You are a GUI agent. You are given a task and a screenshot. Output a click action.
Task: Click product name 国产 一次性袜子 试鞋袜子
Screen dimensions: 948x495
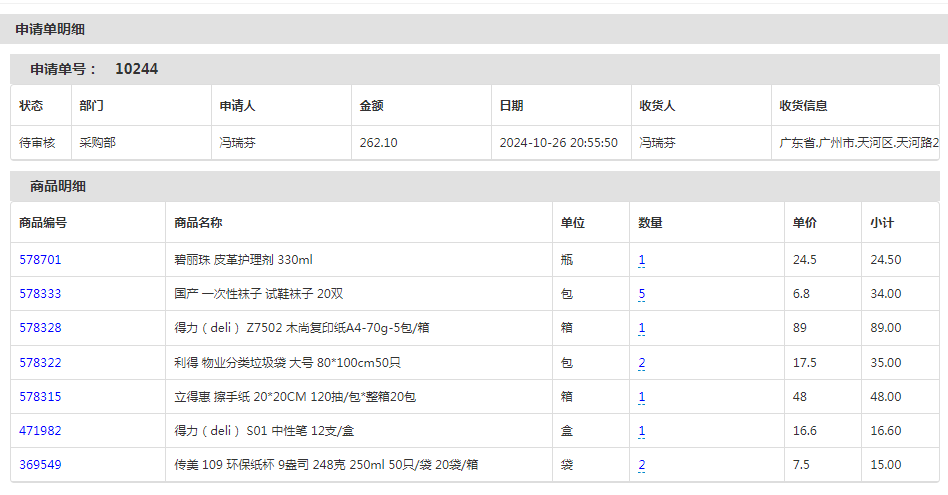coord(259,294)
